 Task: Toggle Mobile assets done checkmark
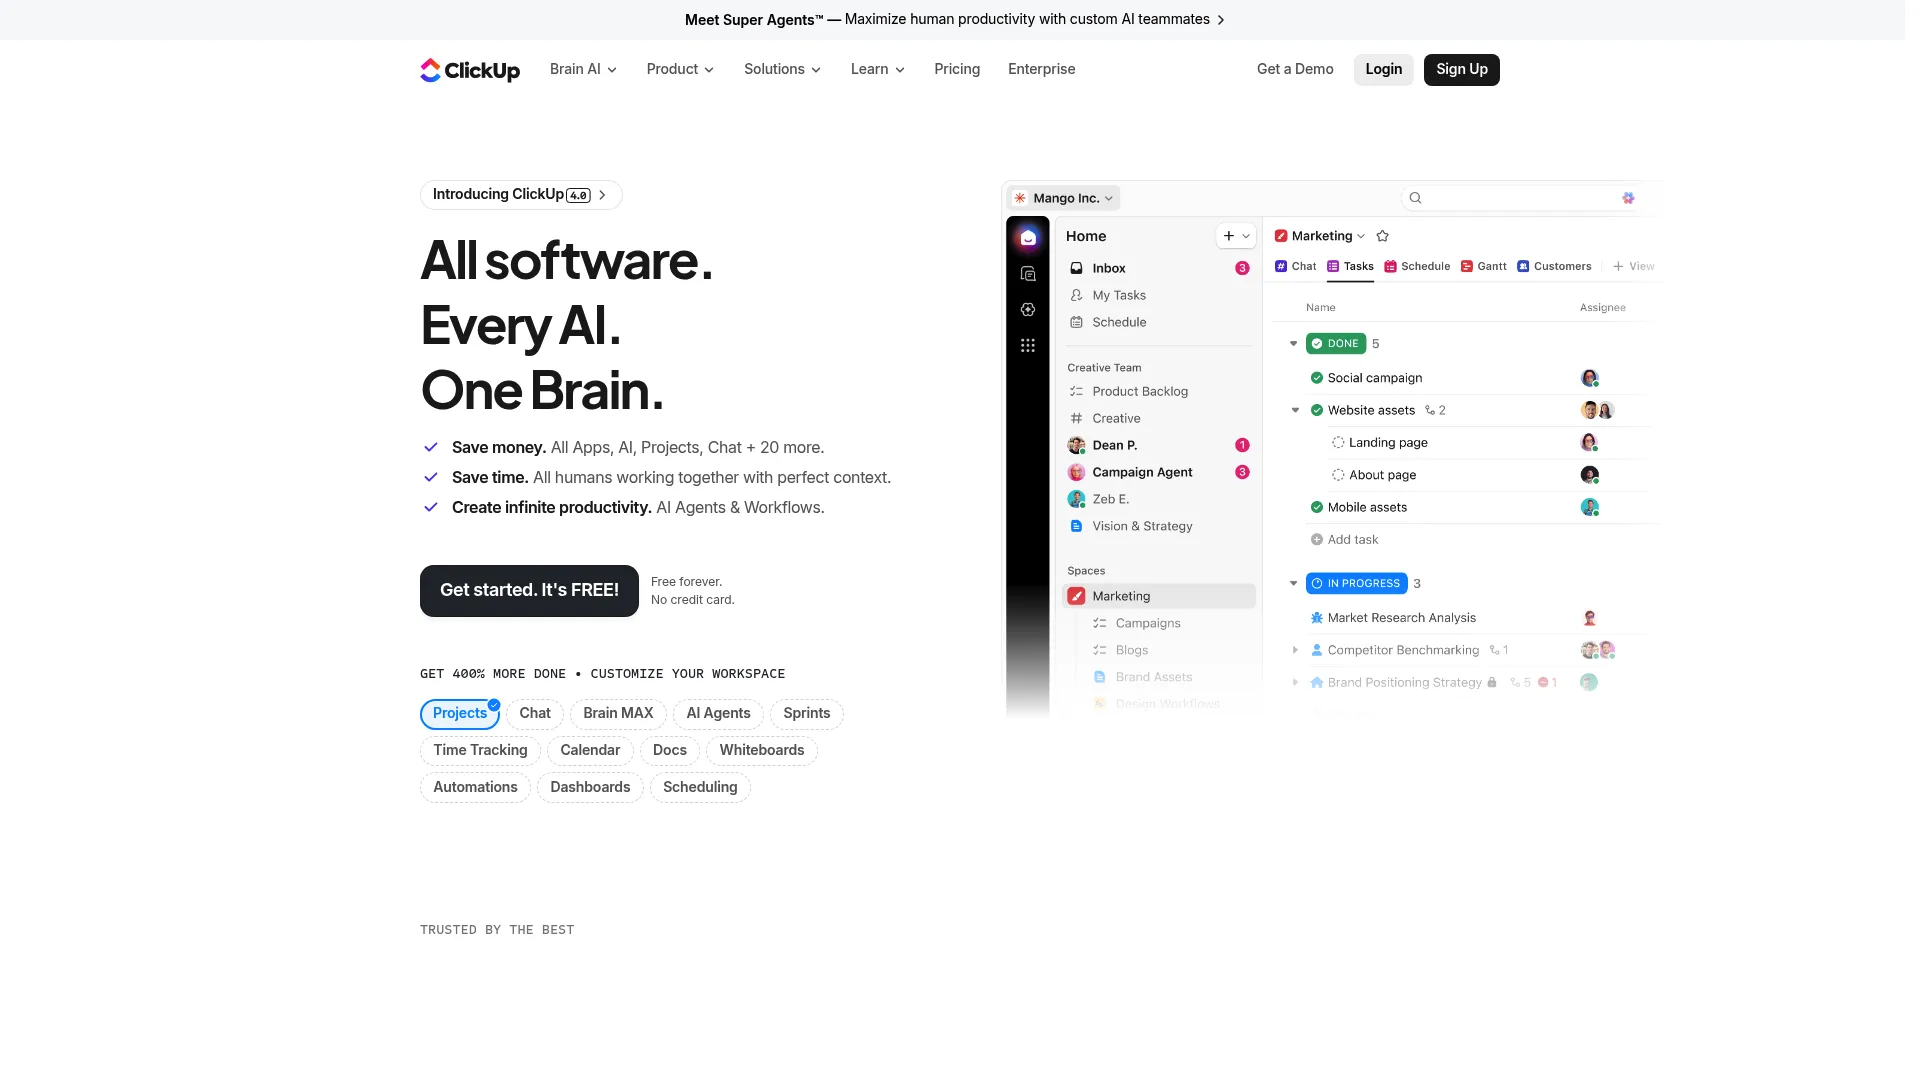coord(1317,507)
